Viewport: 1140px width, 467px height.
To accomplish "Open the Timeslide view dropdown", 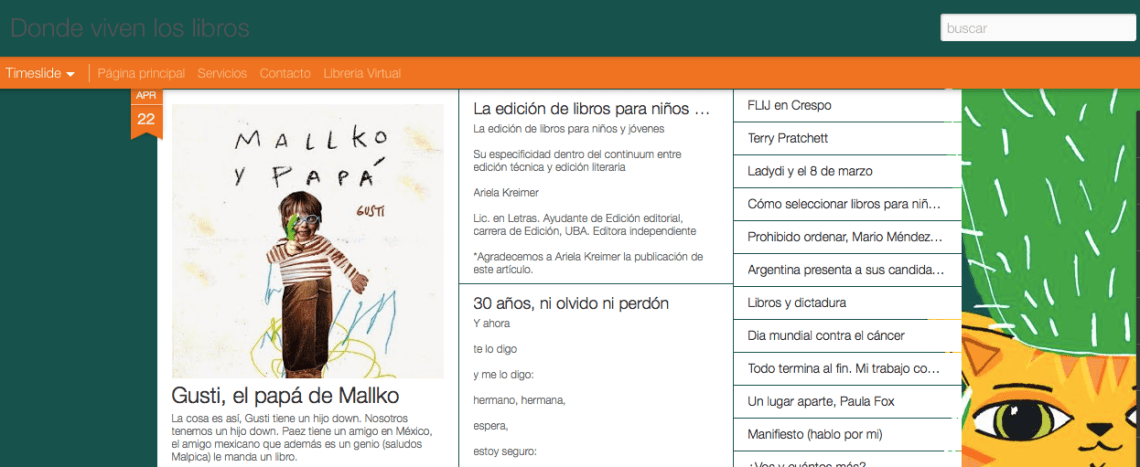I will (x=40, y=73).
